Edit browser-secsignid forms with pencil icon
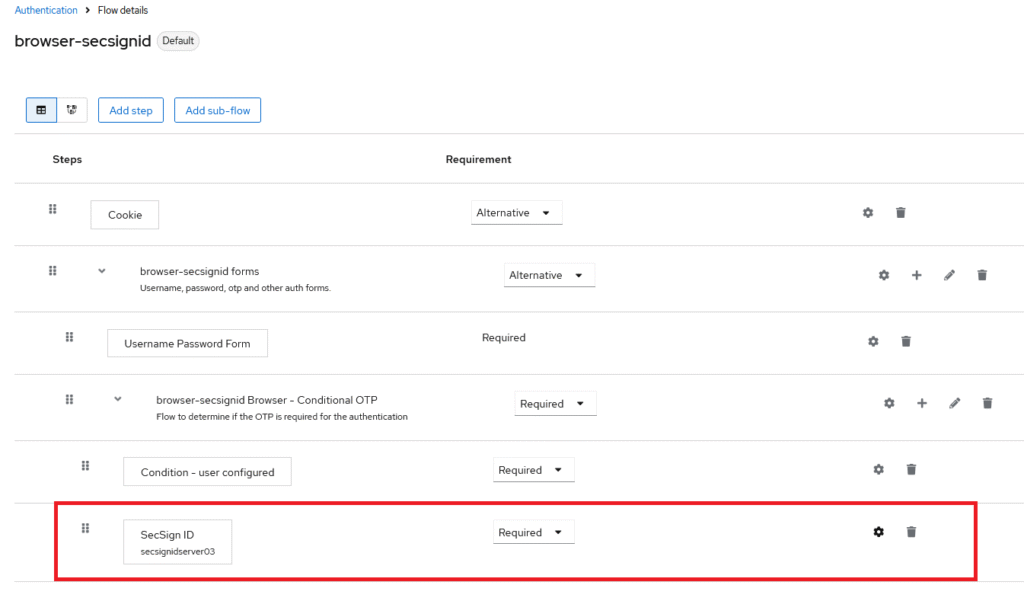Image resolution: width=1024 pixels, height=601 pixels. [x=949, y=275]
